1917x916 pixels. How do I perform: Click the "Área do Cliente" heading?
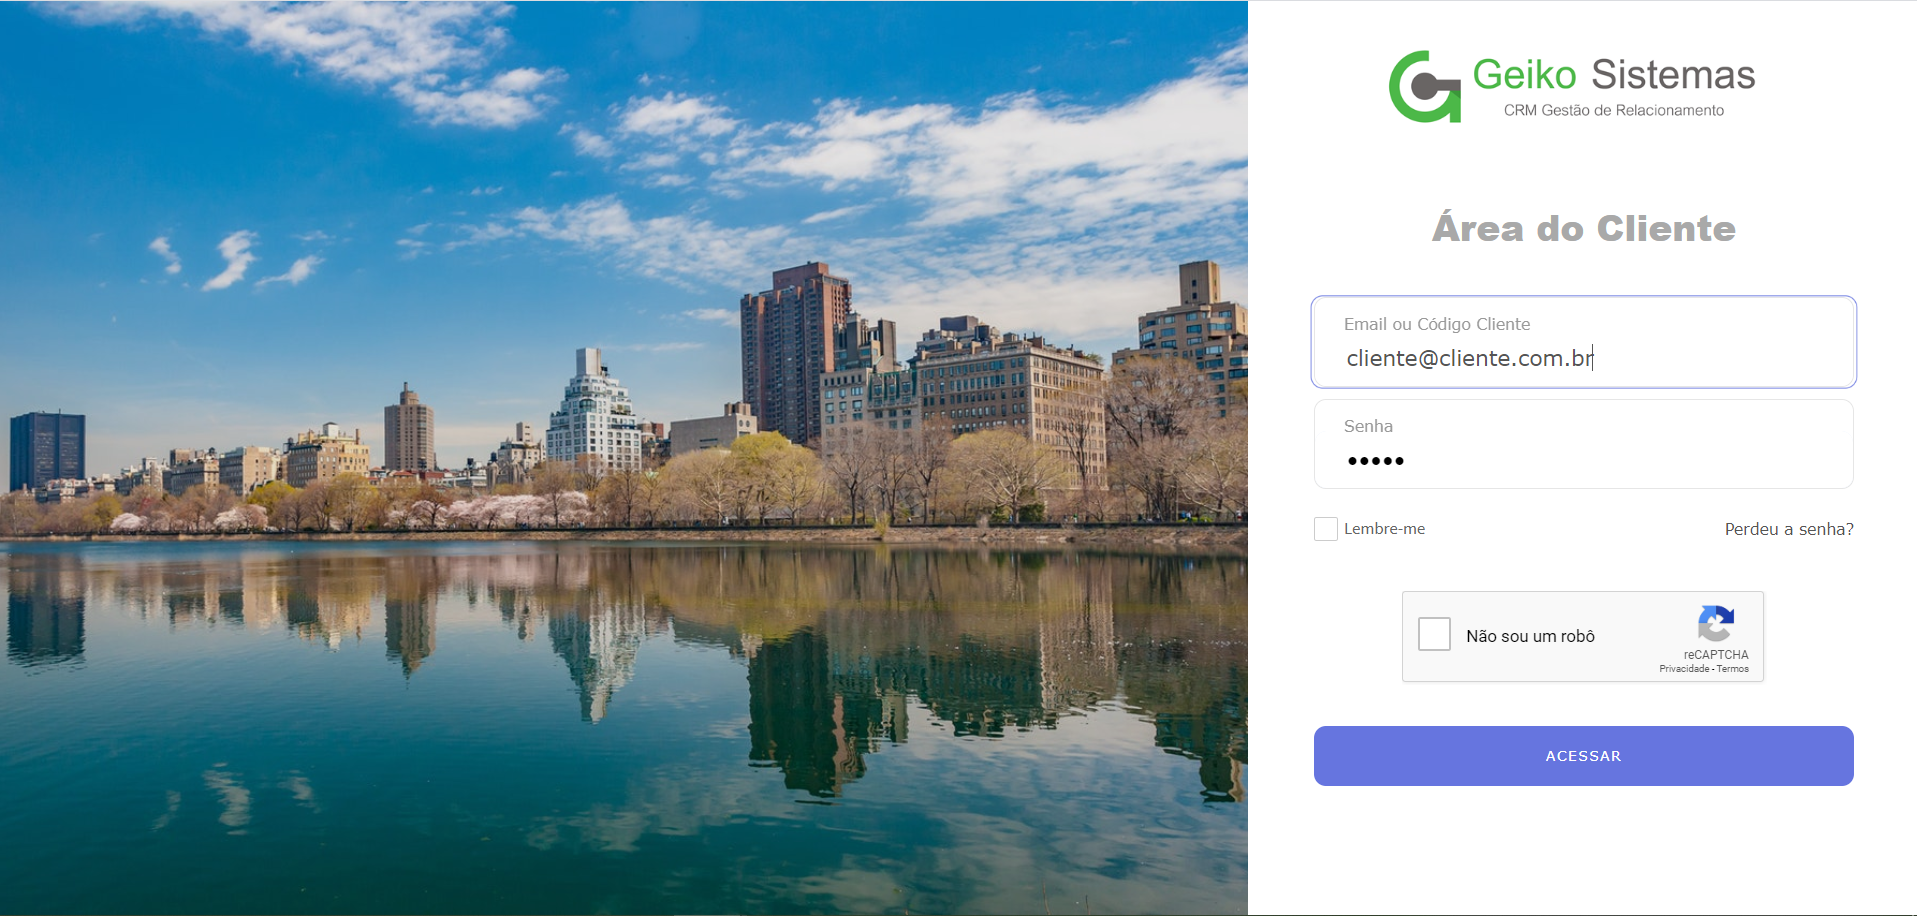[1583, 228]
